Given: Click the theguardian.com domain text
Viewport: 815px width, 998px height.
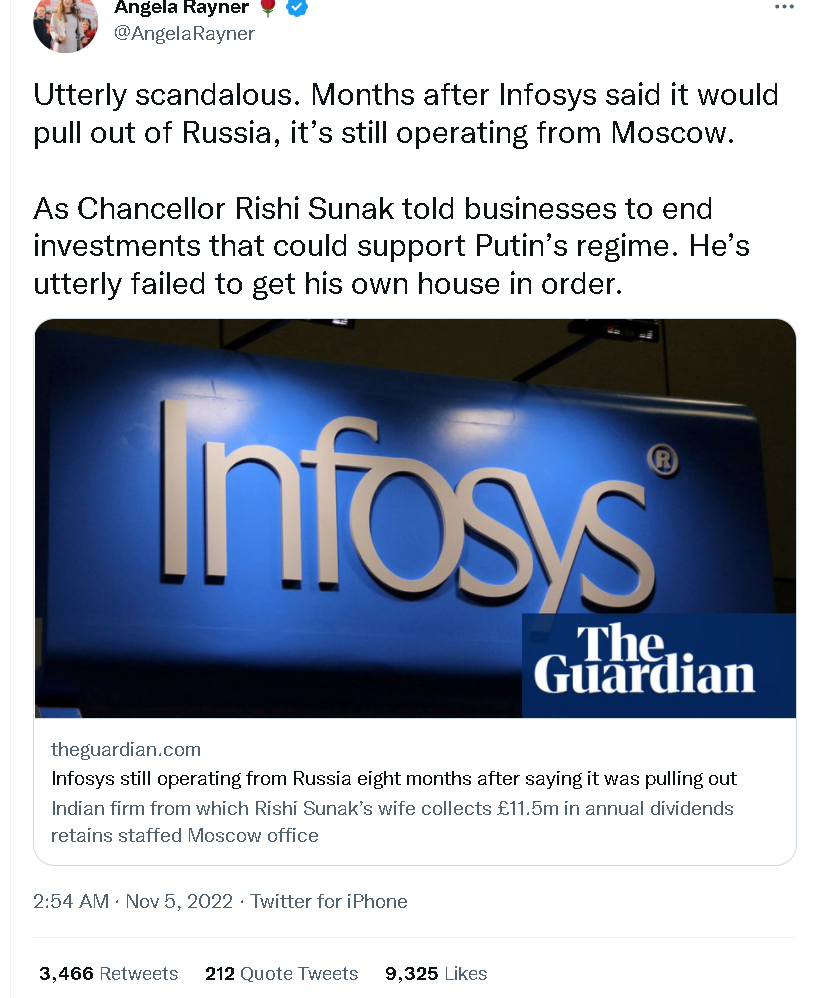Looking at the screenshot, I should click(126, 749).
